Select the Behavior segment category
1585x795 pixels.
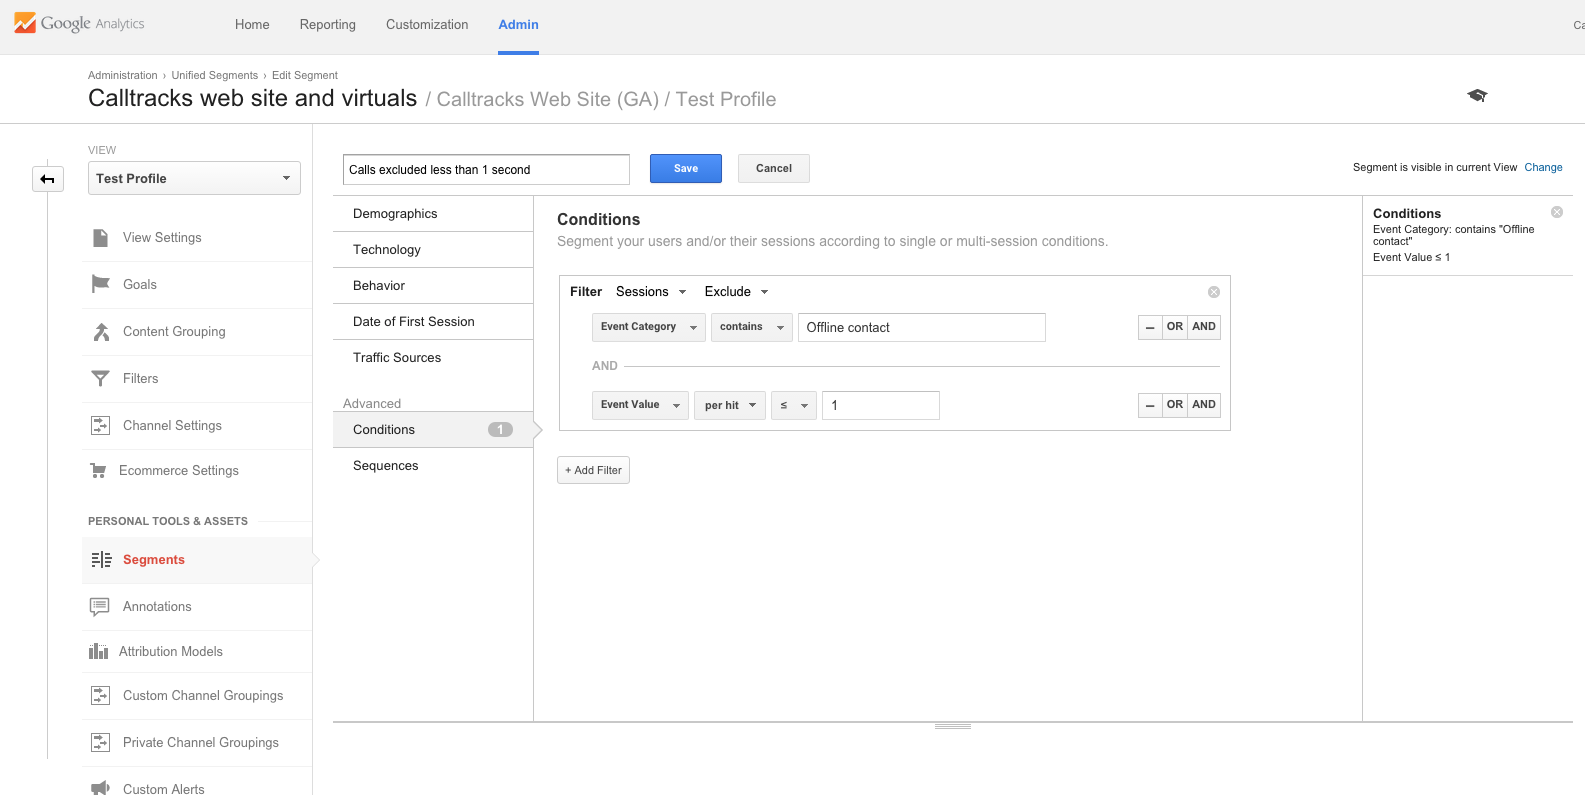tap(433, 286)
